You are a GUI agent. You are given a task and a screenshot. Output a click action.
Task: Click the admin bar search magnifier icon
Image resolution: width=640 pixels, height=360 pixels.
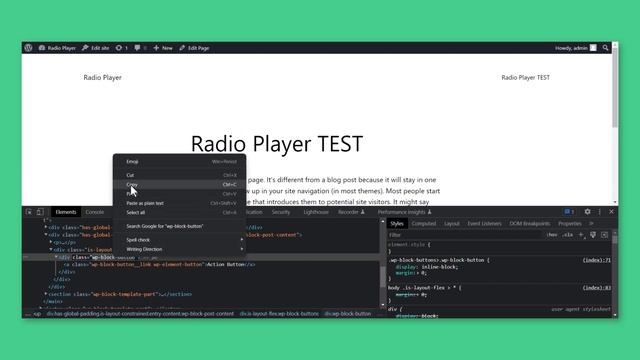[x=605, y=48]
